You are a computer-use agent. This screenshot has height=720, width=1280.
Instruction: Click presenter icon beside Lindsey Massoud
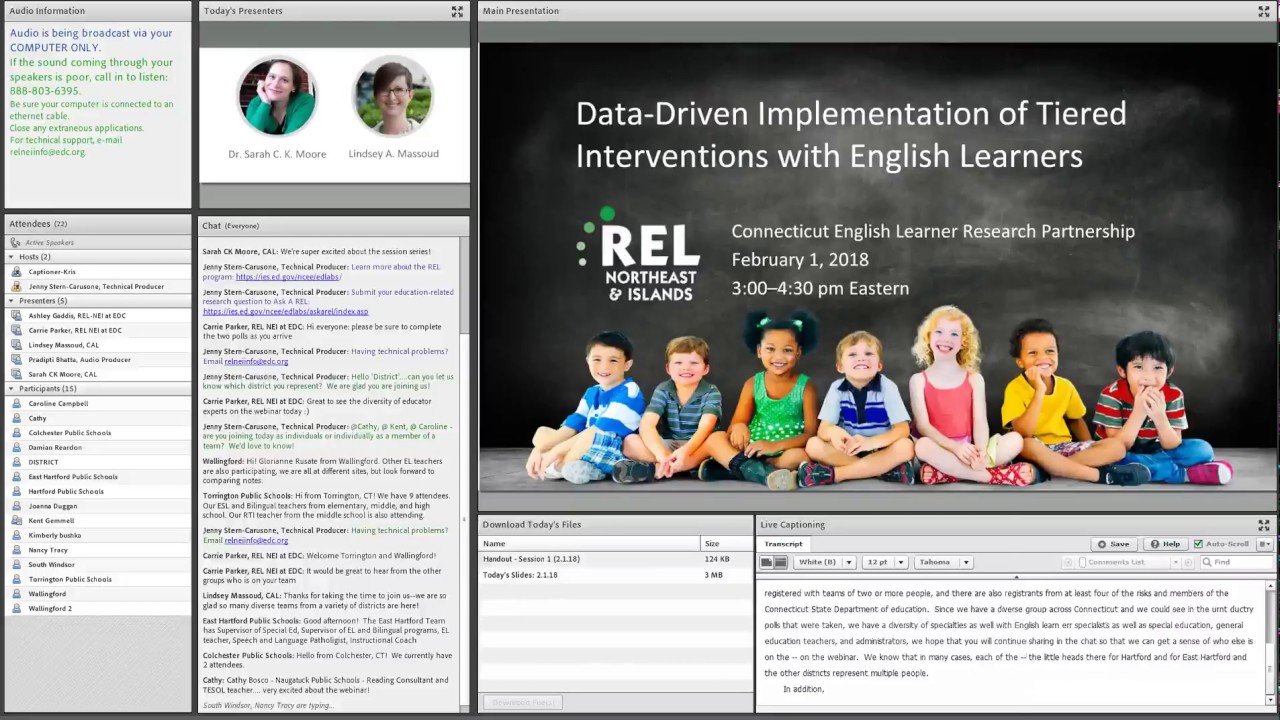(17, 345)
